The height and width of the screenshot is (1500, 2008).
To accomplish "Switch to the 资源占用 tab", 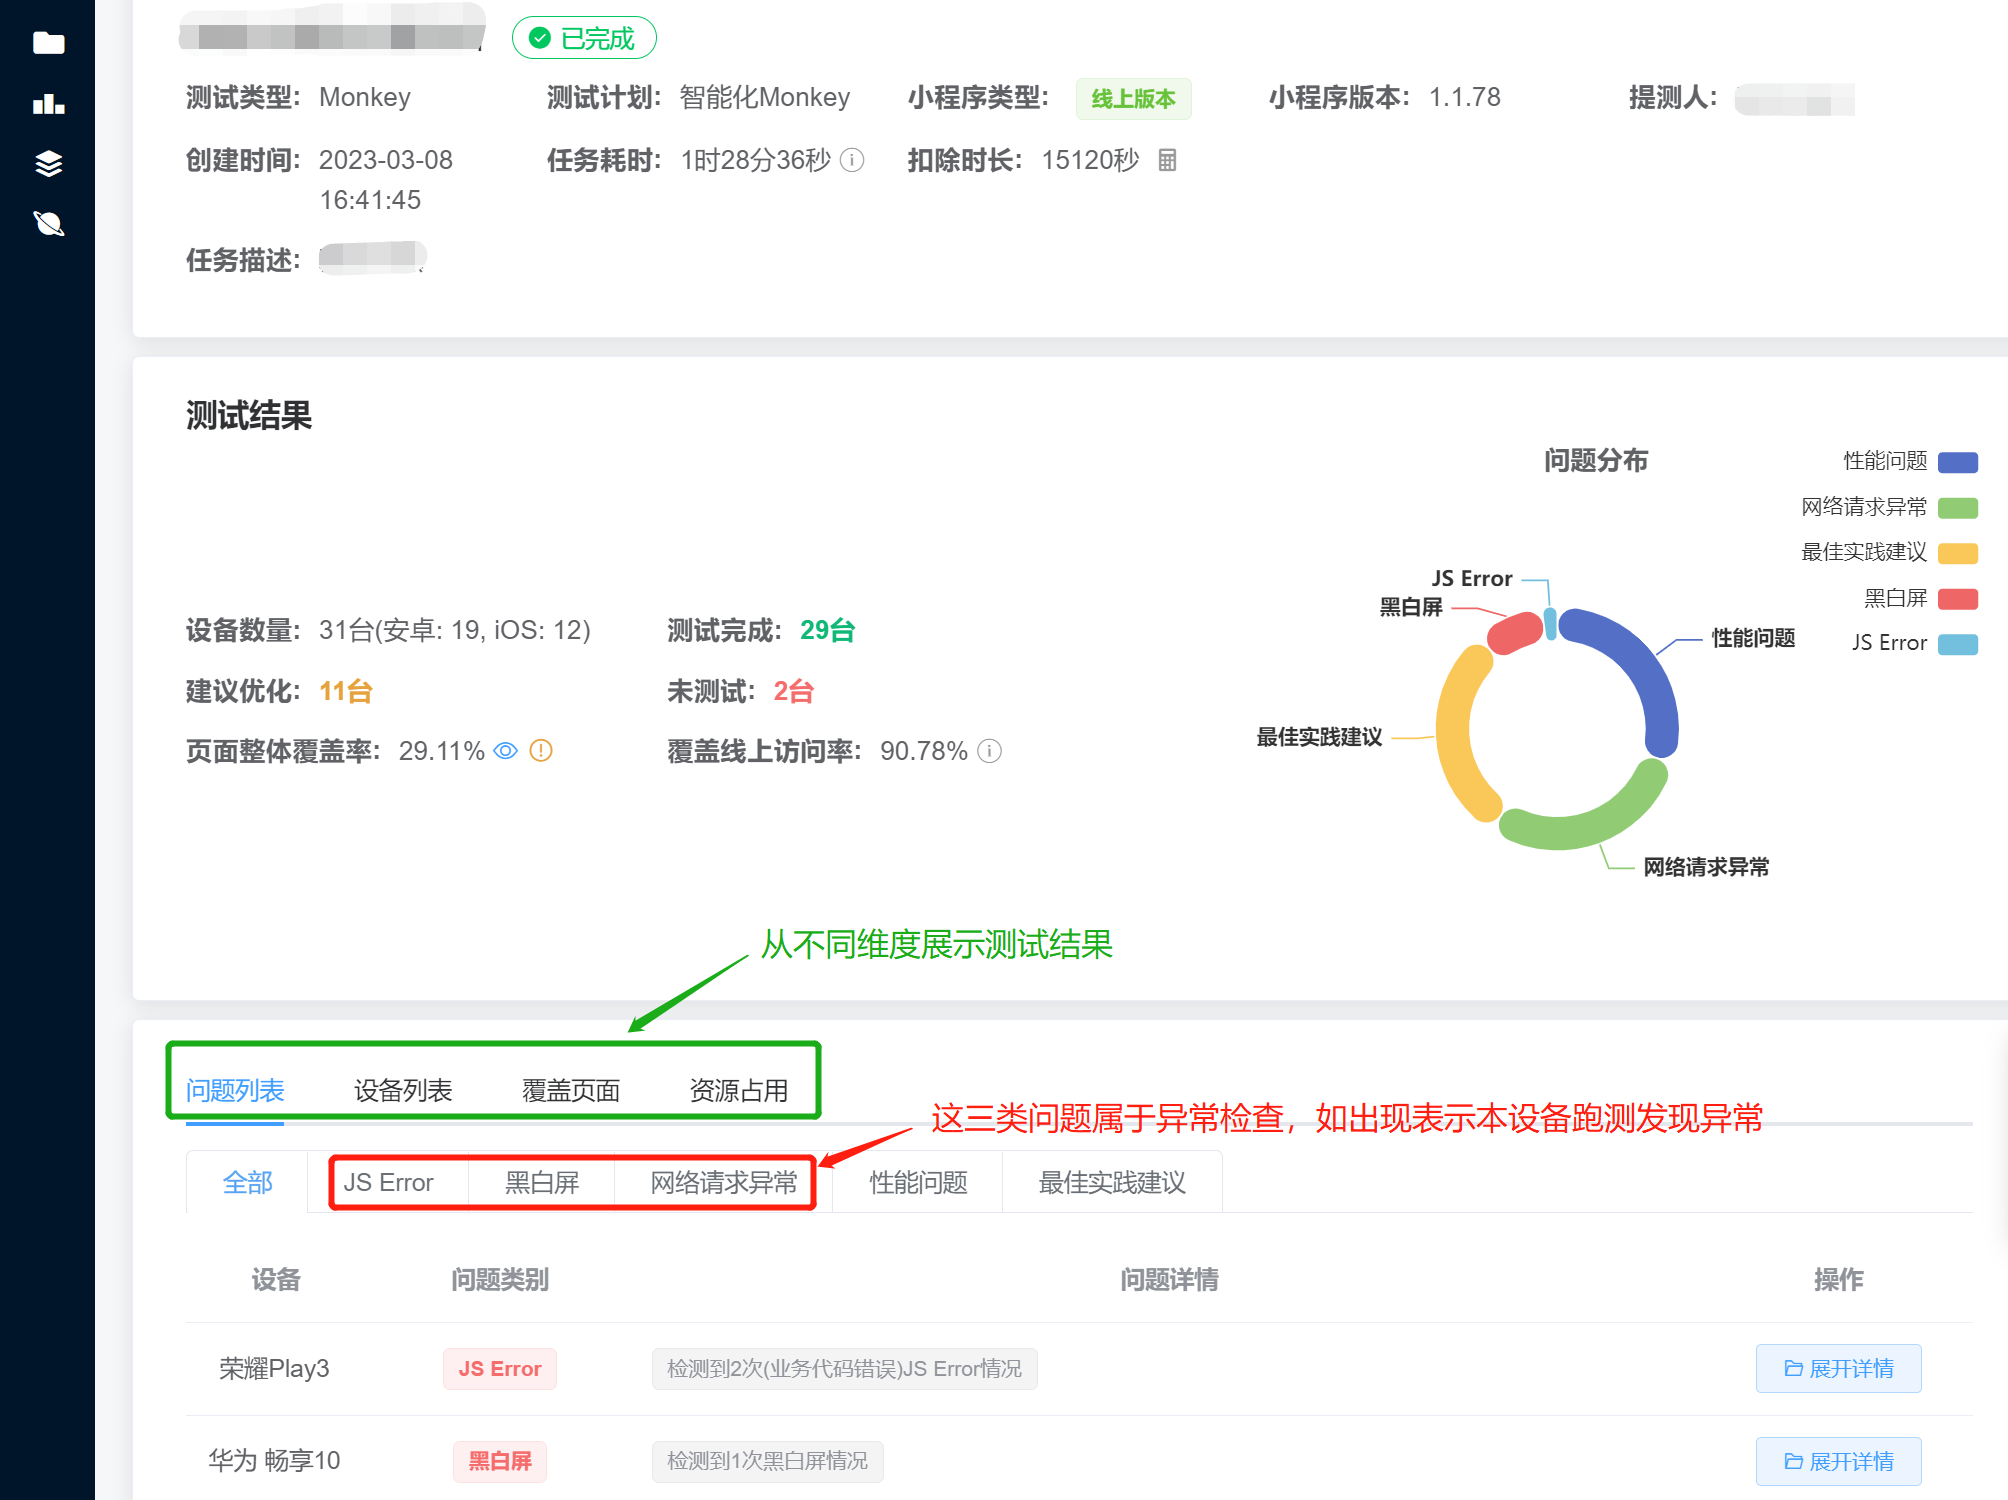I will pyautogui.click(x=739, y=1090).
